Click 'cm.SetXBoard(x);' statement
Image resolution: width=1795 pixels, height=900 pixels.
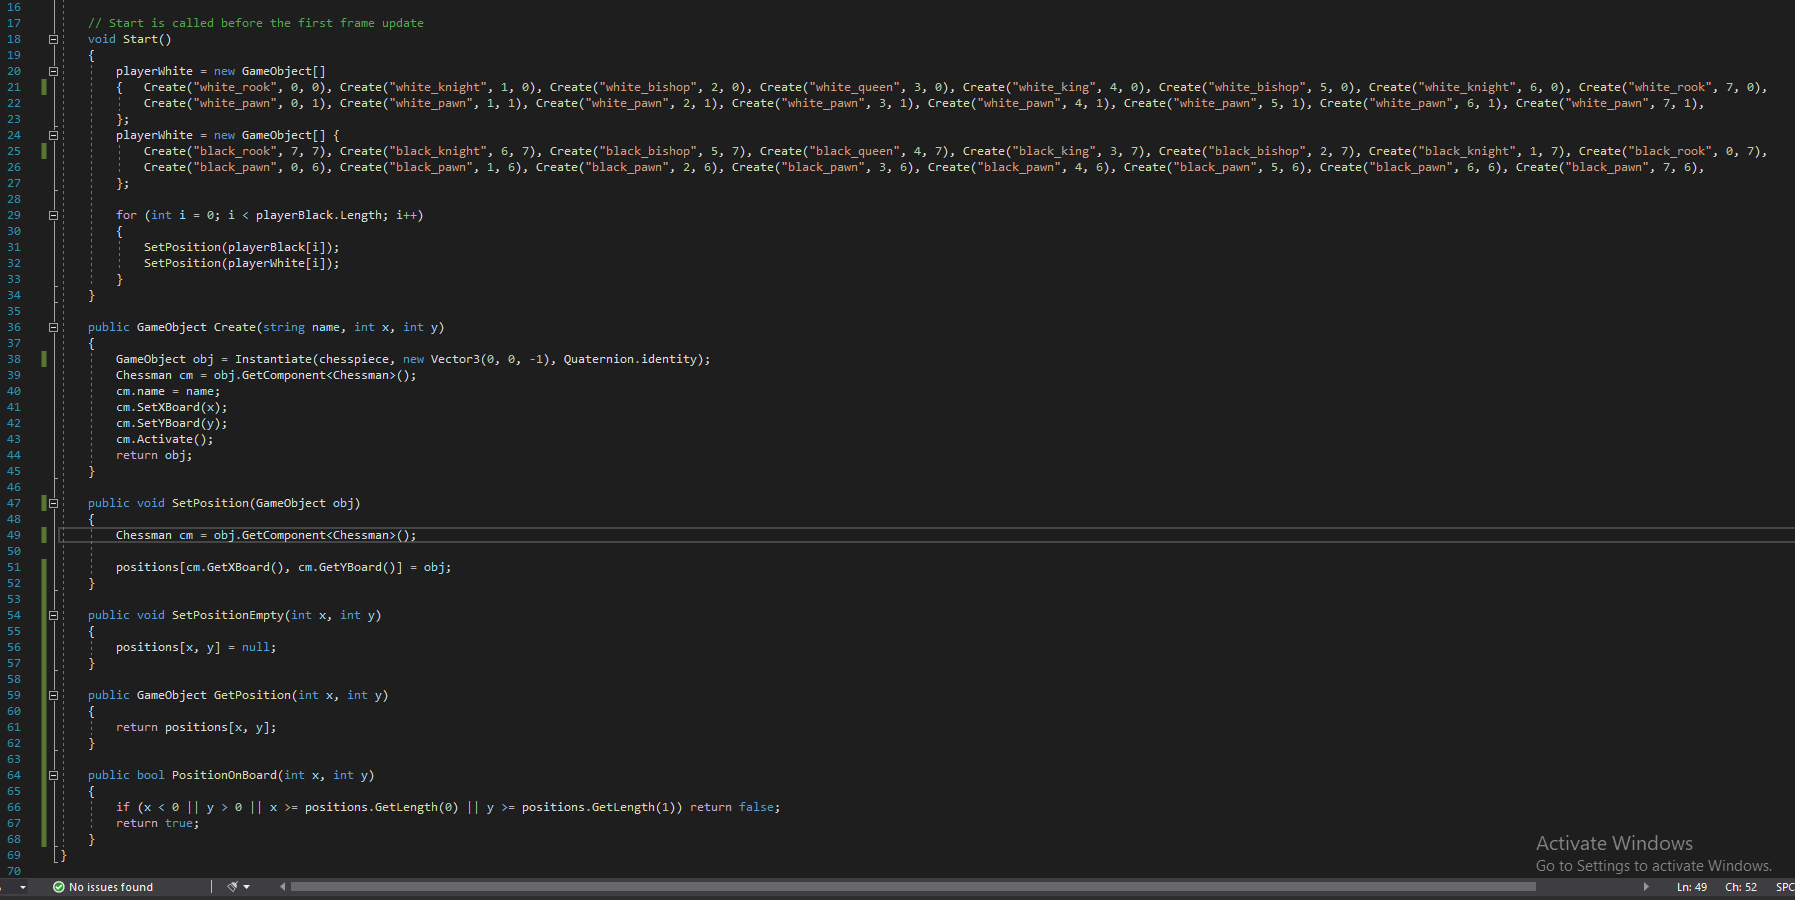point(172,407)
